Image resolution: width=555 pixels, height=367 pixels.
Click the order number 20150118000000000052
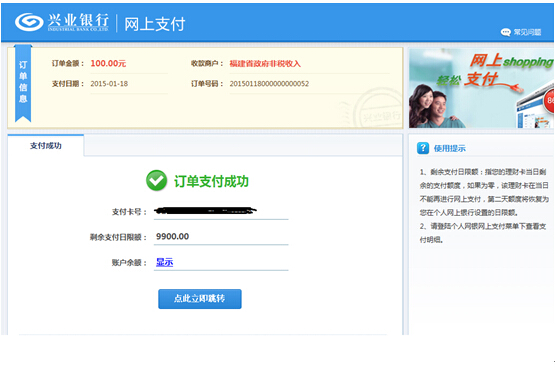[x=269, y=84]
